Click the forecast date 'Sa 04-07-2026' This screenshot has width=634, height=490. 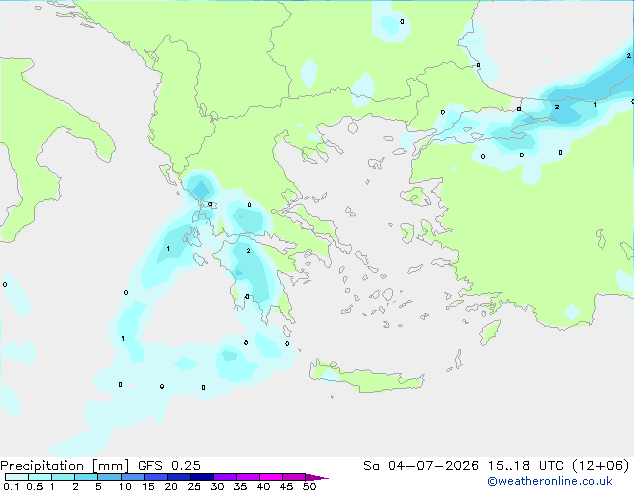click(421, 466)
